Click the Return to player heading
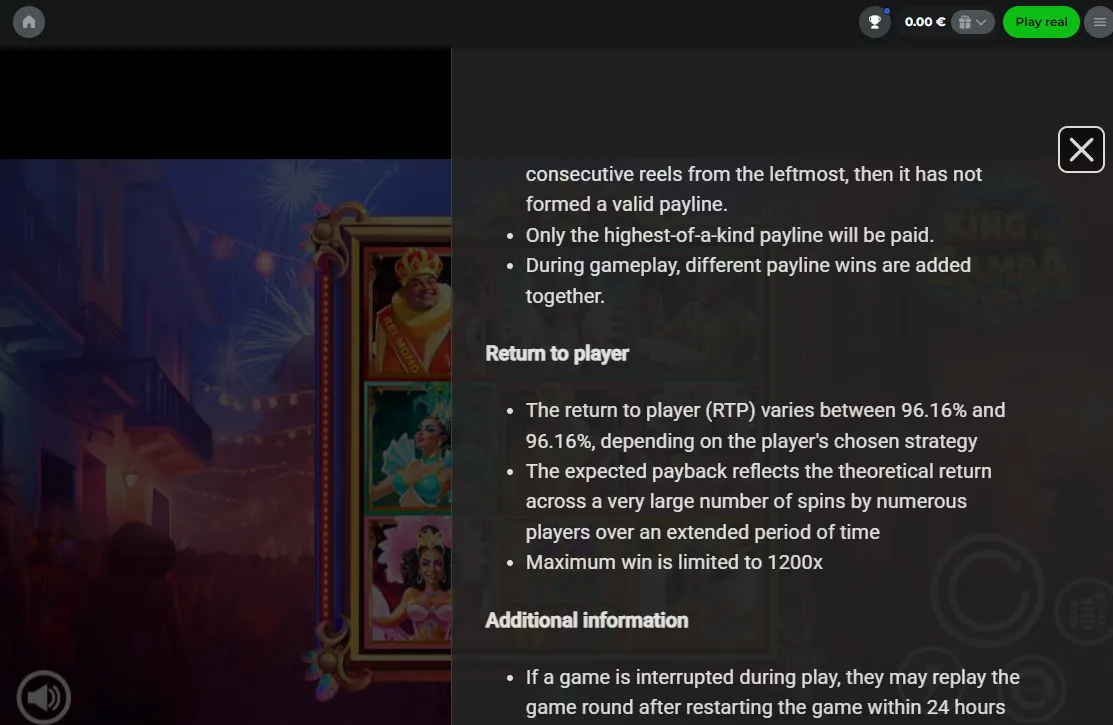Viewport: 1113px width, 725px height. [x=557, y=354]
